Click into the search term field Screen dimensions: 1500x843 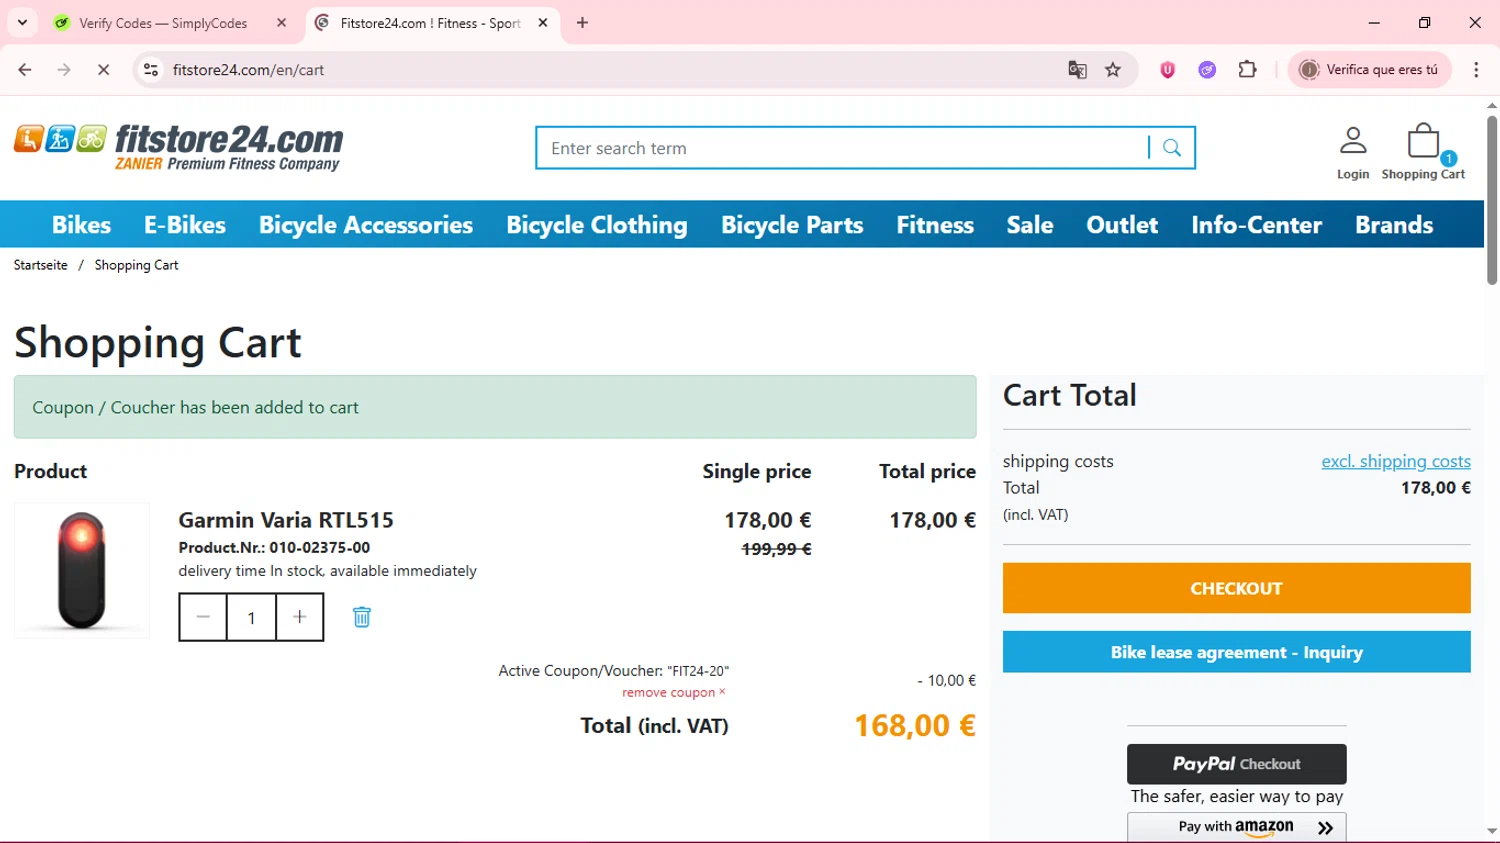click(840, 148)
